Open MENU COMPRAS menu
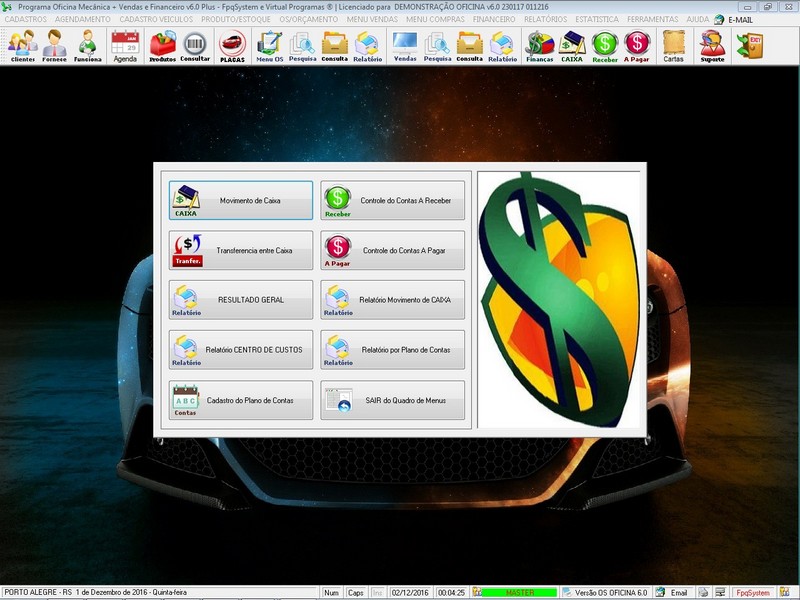Viewport: 800px width, 600px height. [435, 19]
